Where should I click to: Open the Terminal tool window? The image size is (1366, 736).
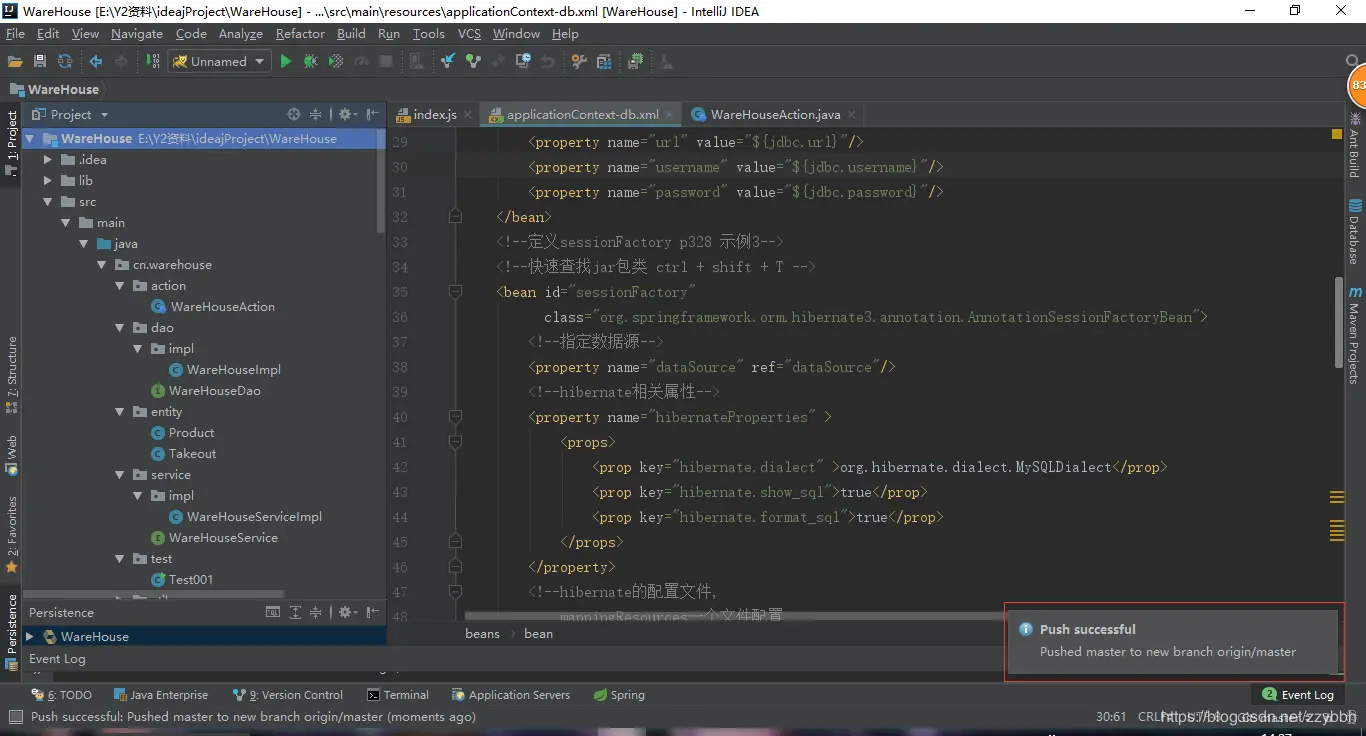[398, 695]
